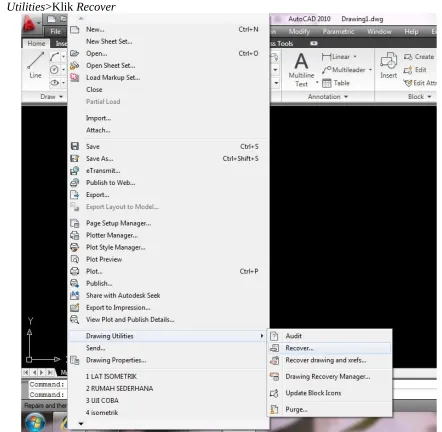The image size is (442, 432).
Task: Click the Open folder icon
Action: point(75,53)
